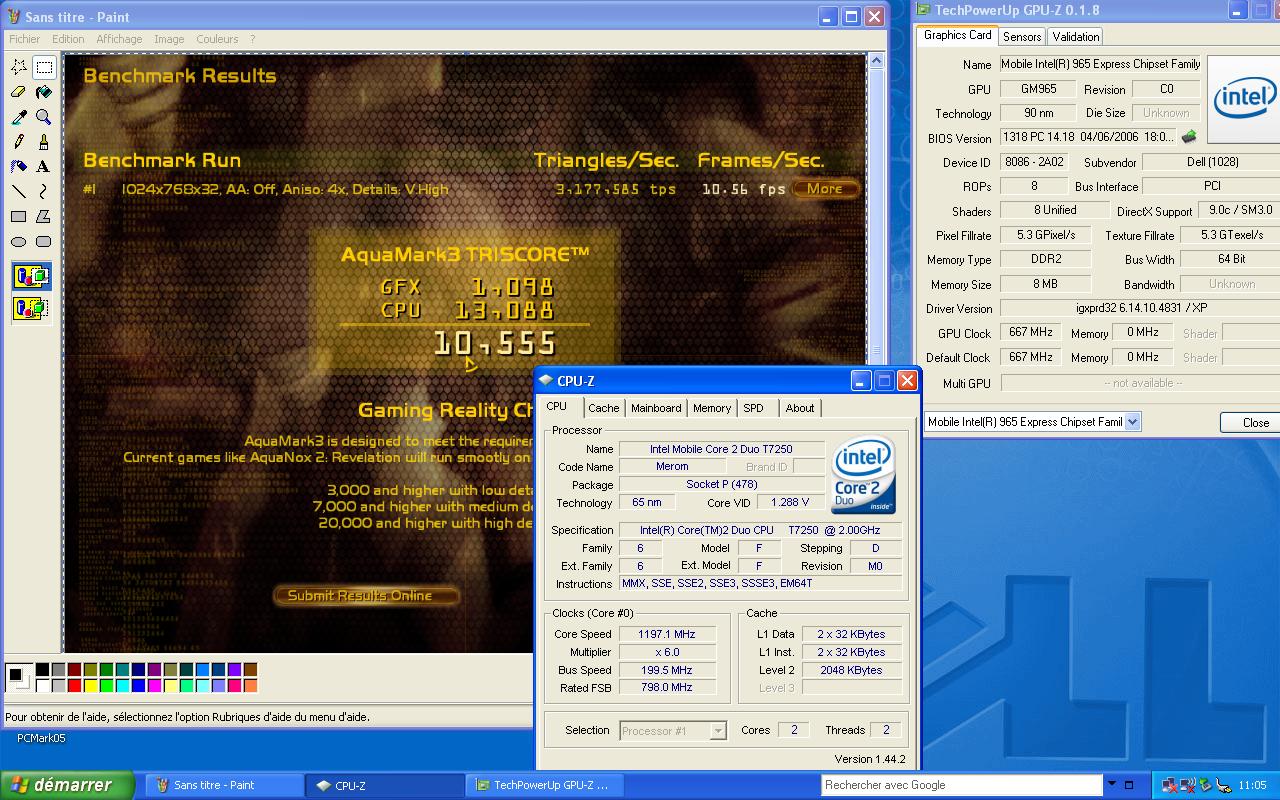Screen dimensions: 1280x800
Task: Pick the yellow color swatch
Action: click(90, 685)
